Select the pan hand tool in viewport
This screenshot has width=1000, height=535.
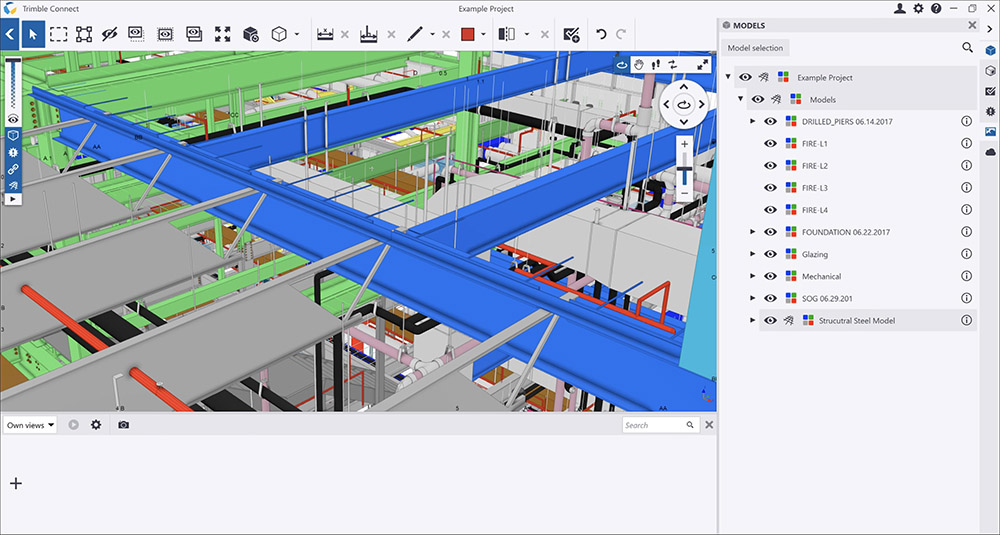[x=638, y=64]
